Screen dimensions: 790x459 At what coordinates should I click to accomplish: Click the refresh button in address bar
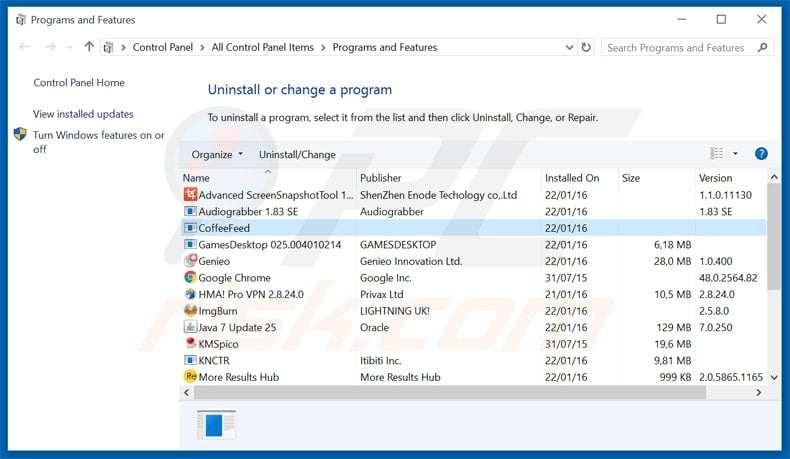click(586, 47)
